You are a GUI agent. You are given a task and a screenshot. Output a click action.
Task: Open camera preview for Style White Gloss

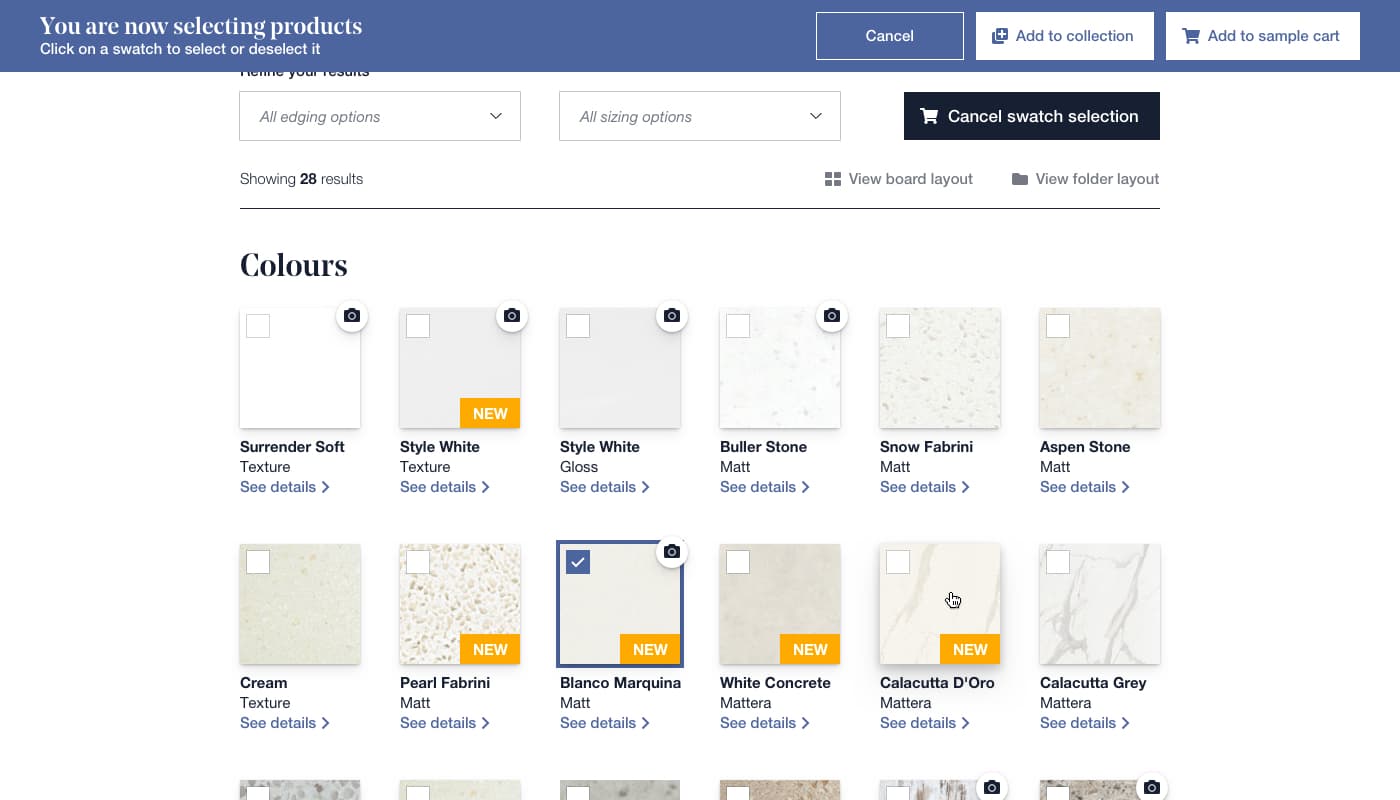(672, 316)
